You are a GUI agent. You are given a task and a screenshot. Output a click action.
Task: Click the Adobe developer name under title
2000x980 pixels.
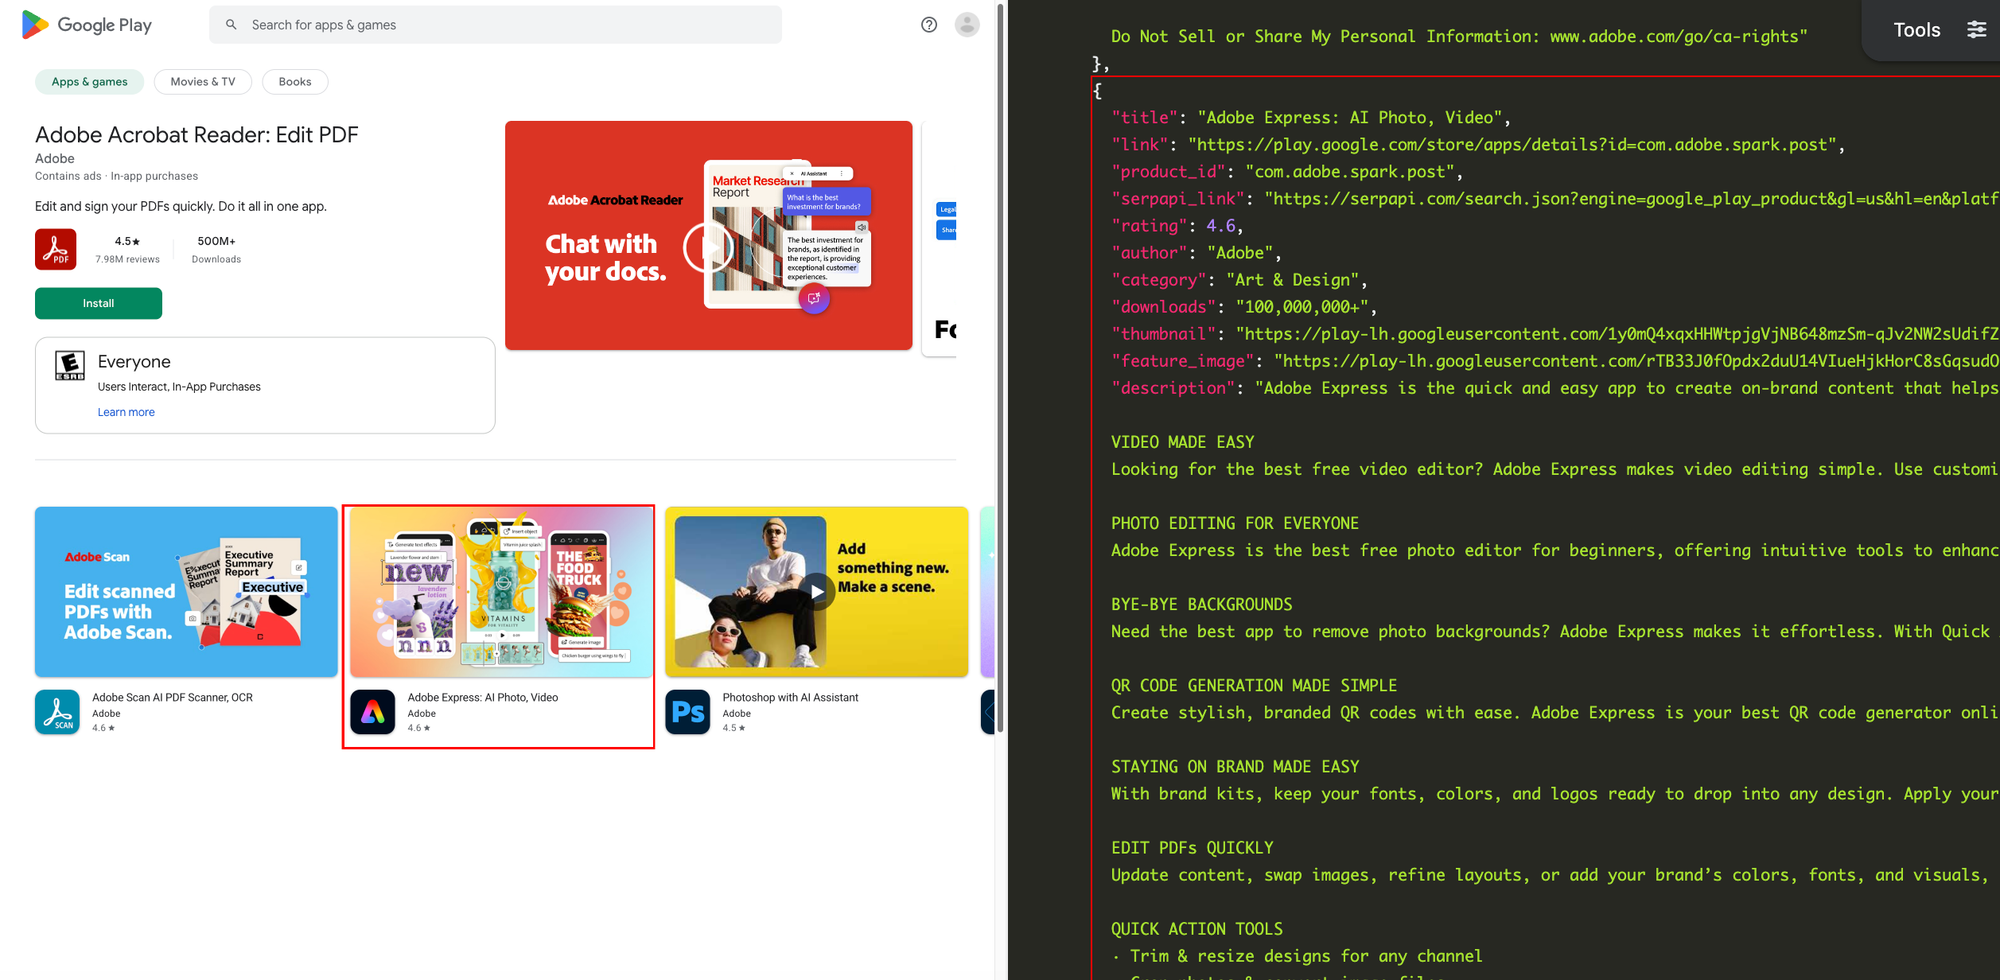[x=55, y=158]
